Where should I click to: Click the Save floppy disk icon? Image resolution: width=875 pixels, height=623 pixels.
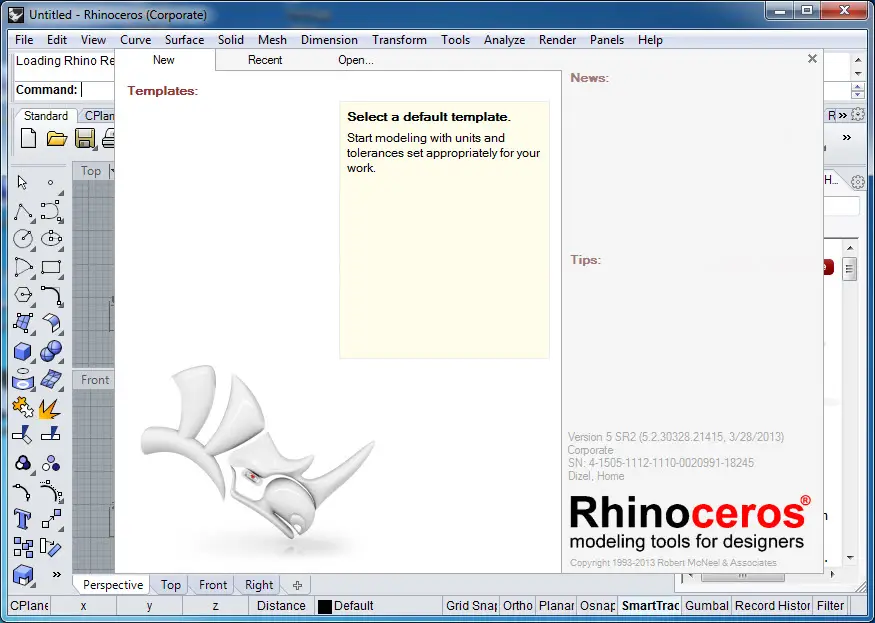[85, 138]
